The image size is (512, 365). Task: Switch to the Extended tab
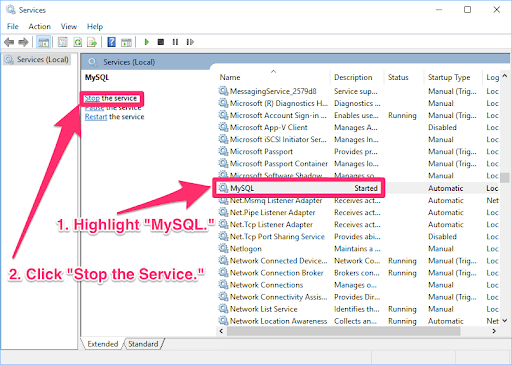coord(103,344)
